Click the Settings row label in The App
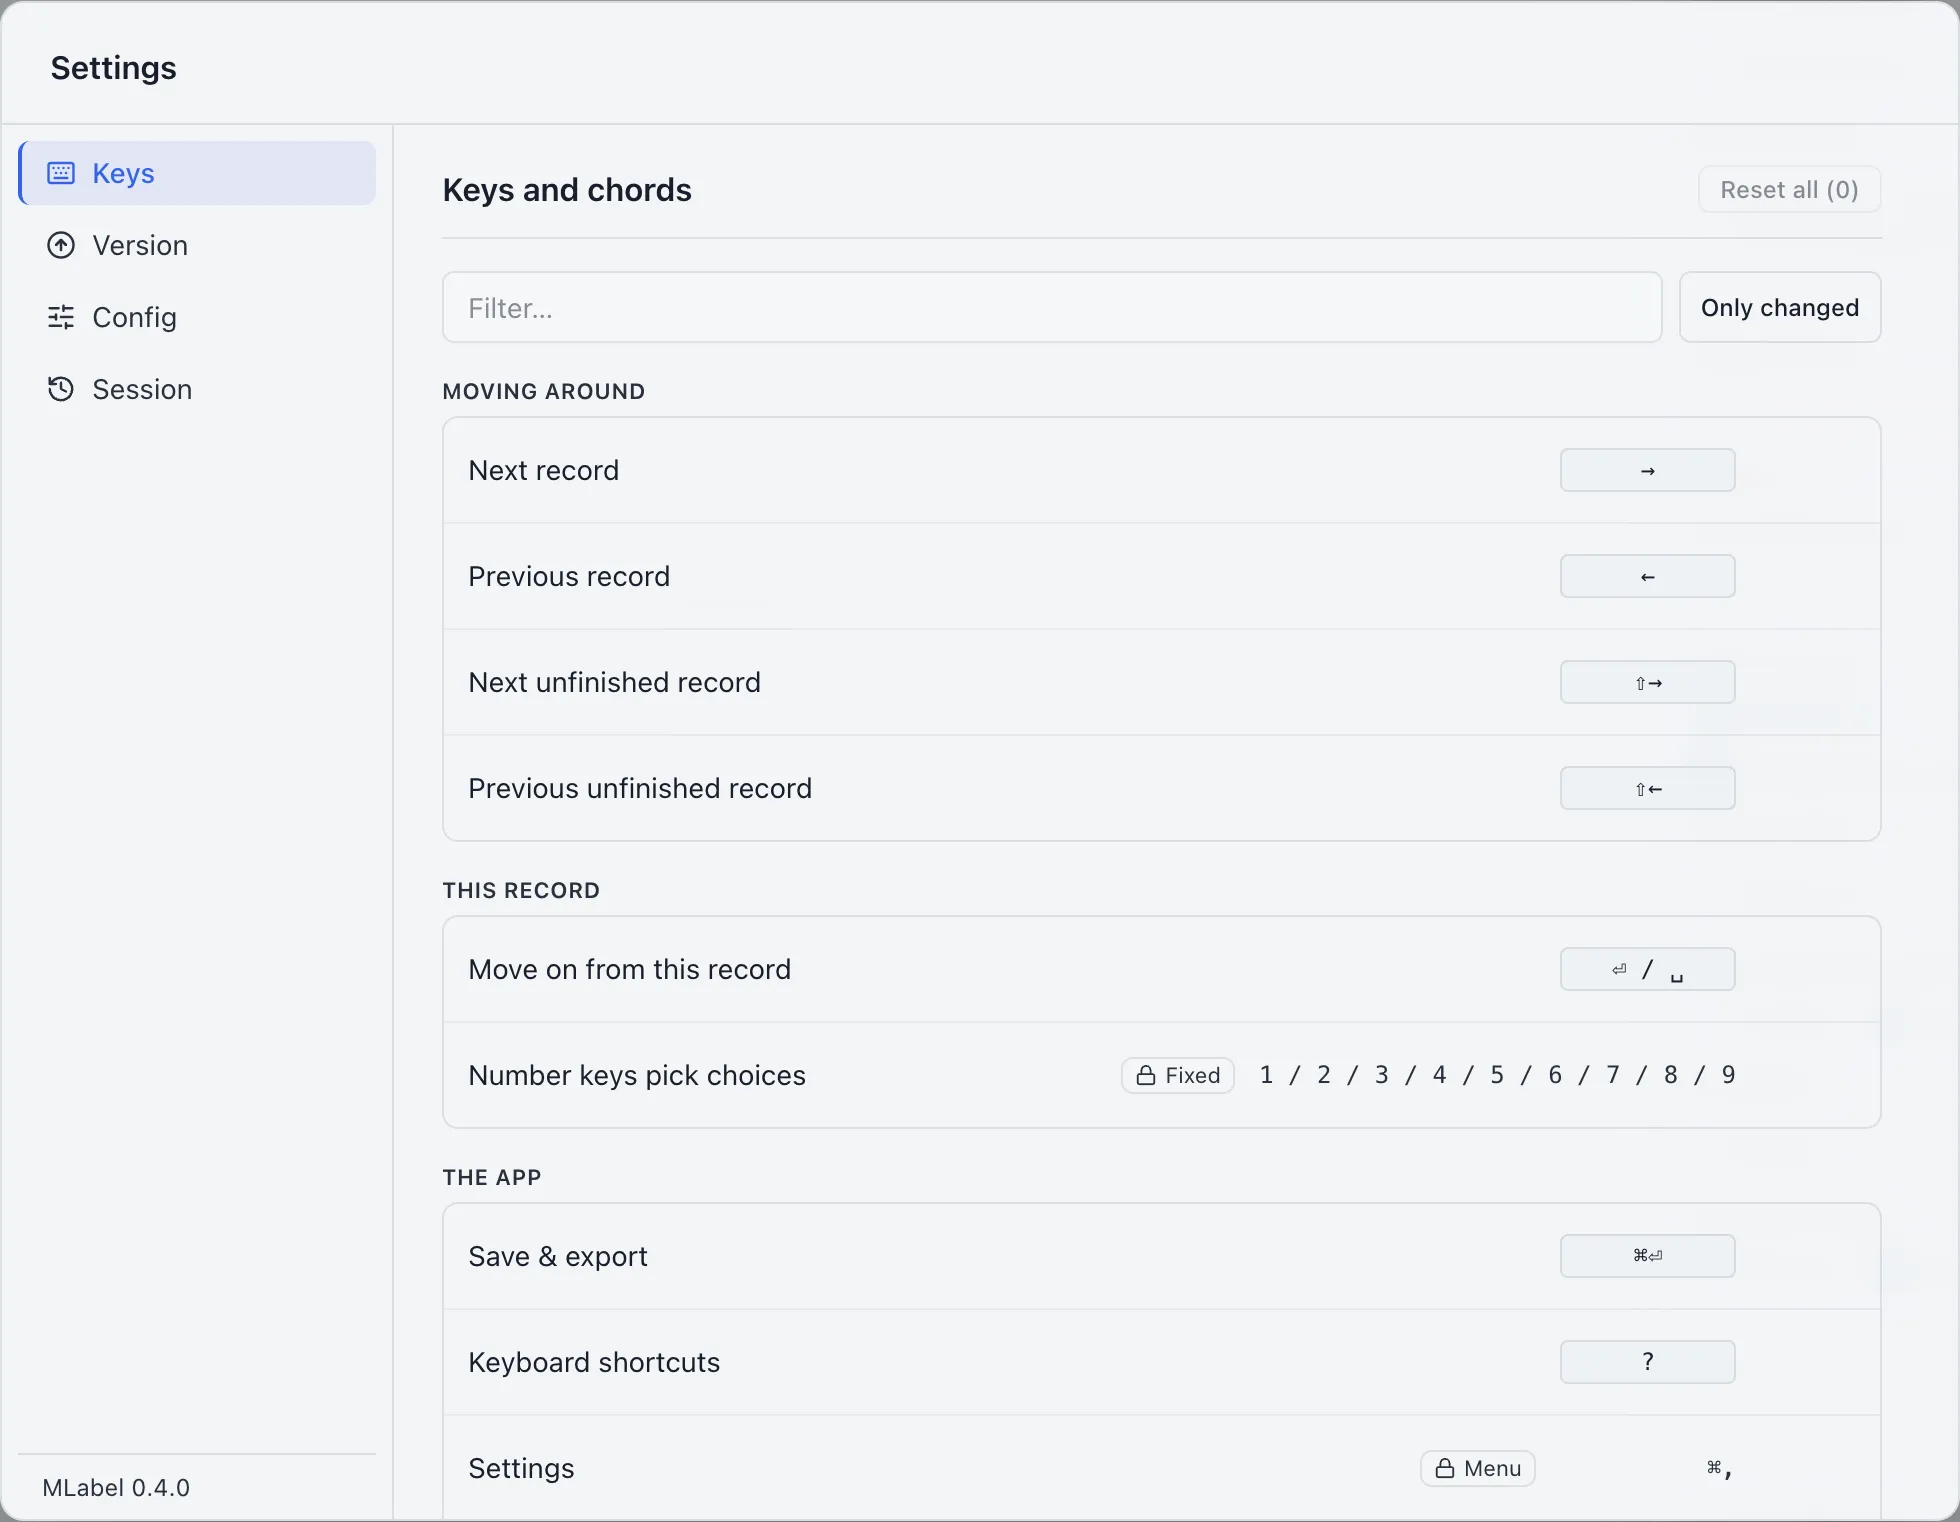 tap(521, 1468)
